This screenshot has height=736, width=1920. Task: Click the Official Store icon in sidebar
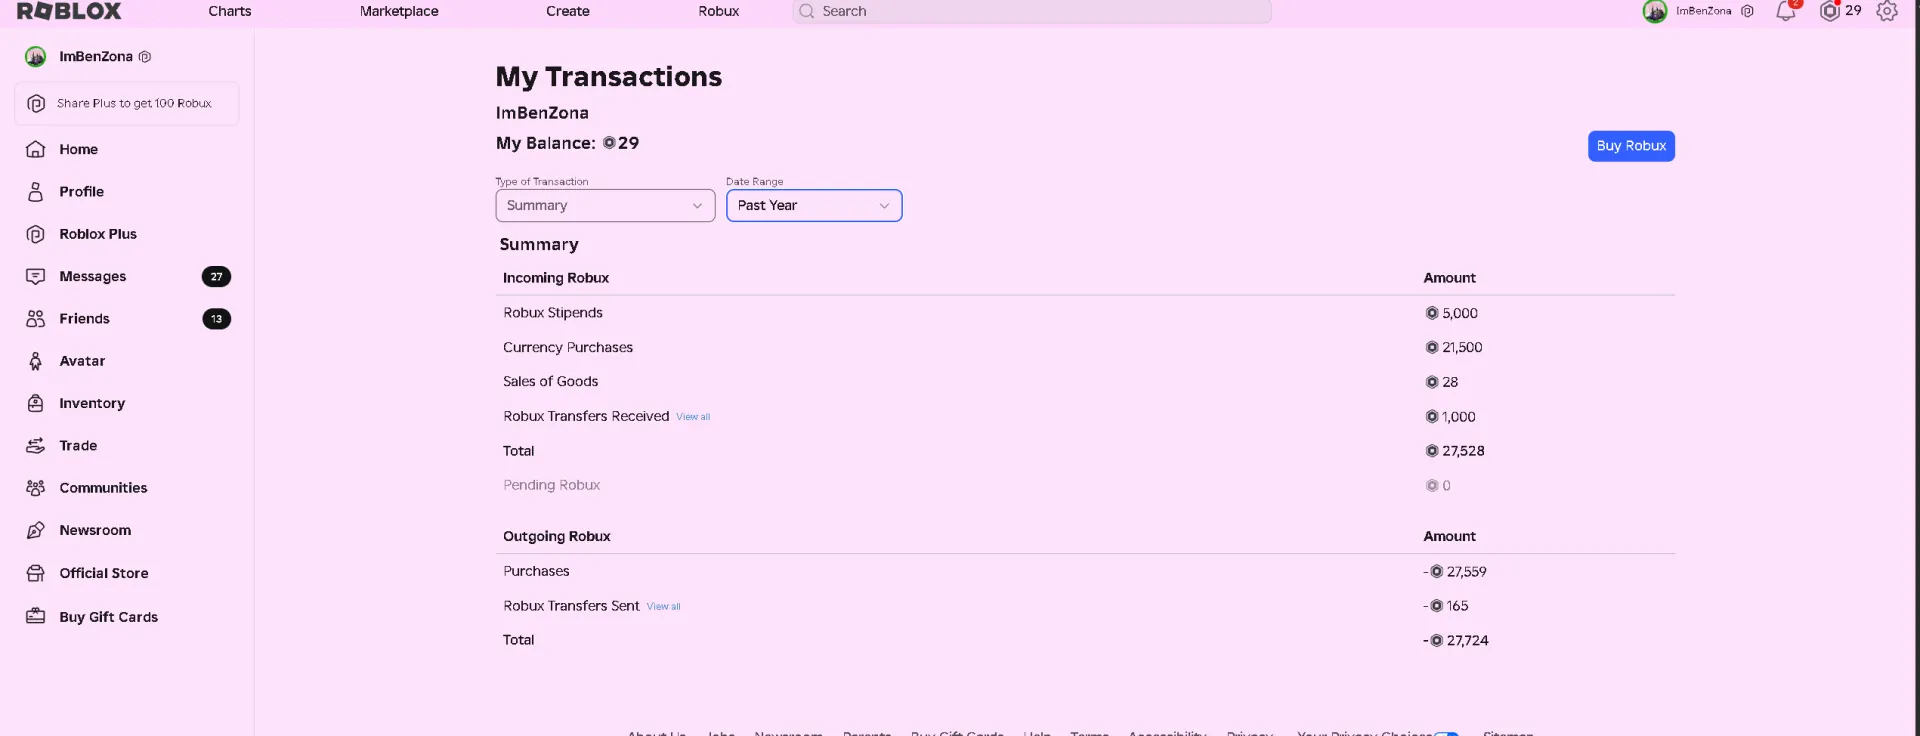[x=36, y=573]
